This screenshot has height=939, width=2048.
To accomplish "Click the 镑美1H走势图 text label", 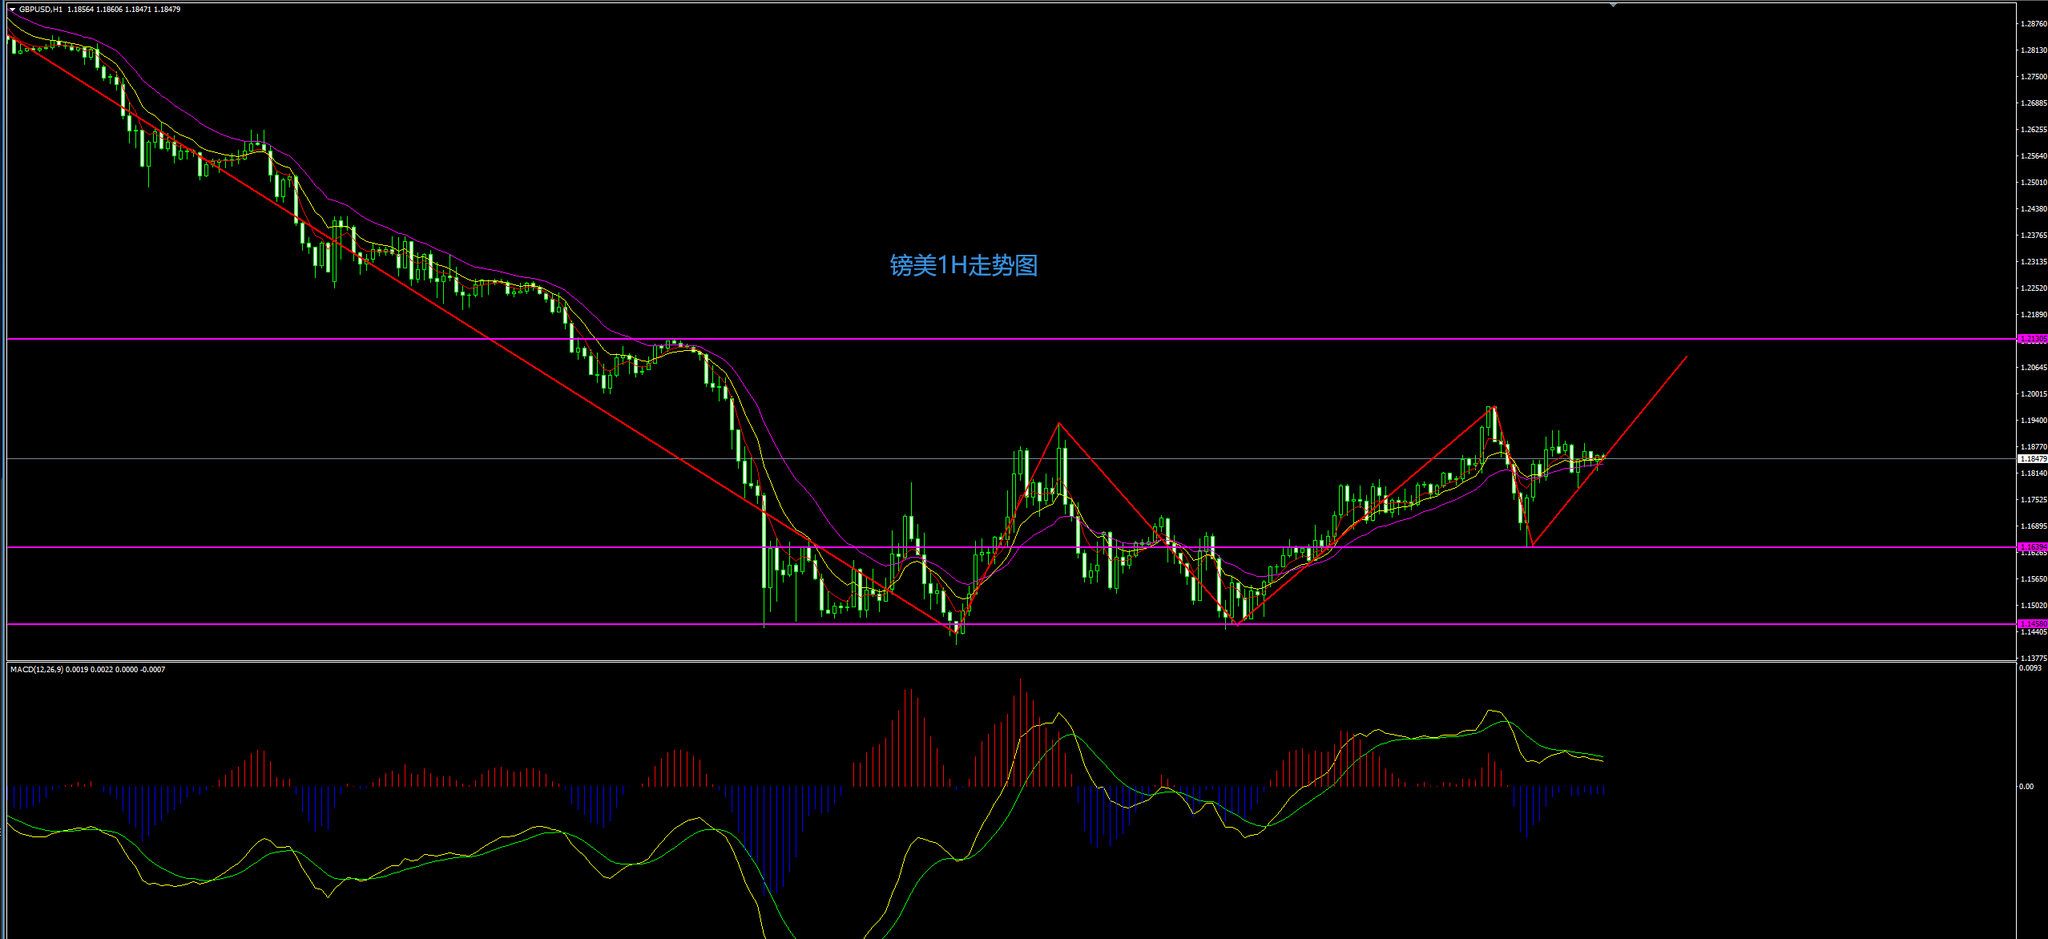I will point(963,265).
